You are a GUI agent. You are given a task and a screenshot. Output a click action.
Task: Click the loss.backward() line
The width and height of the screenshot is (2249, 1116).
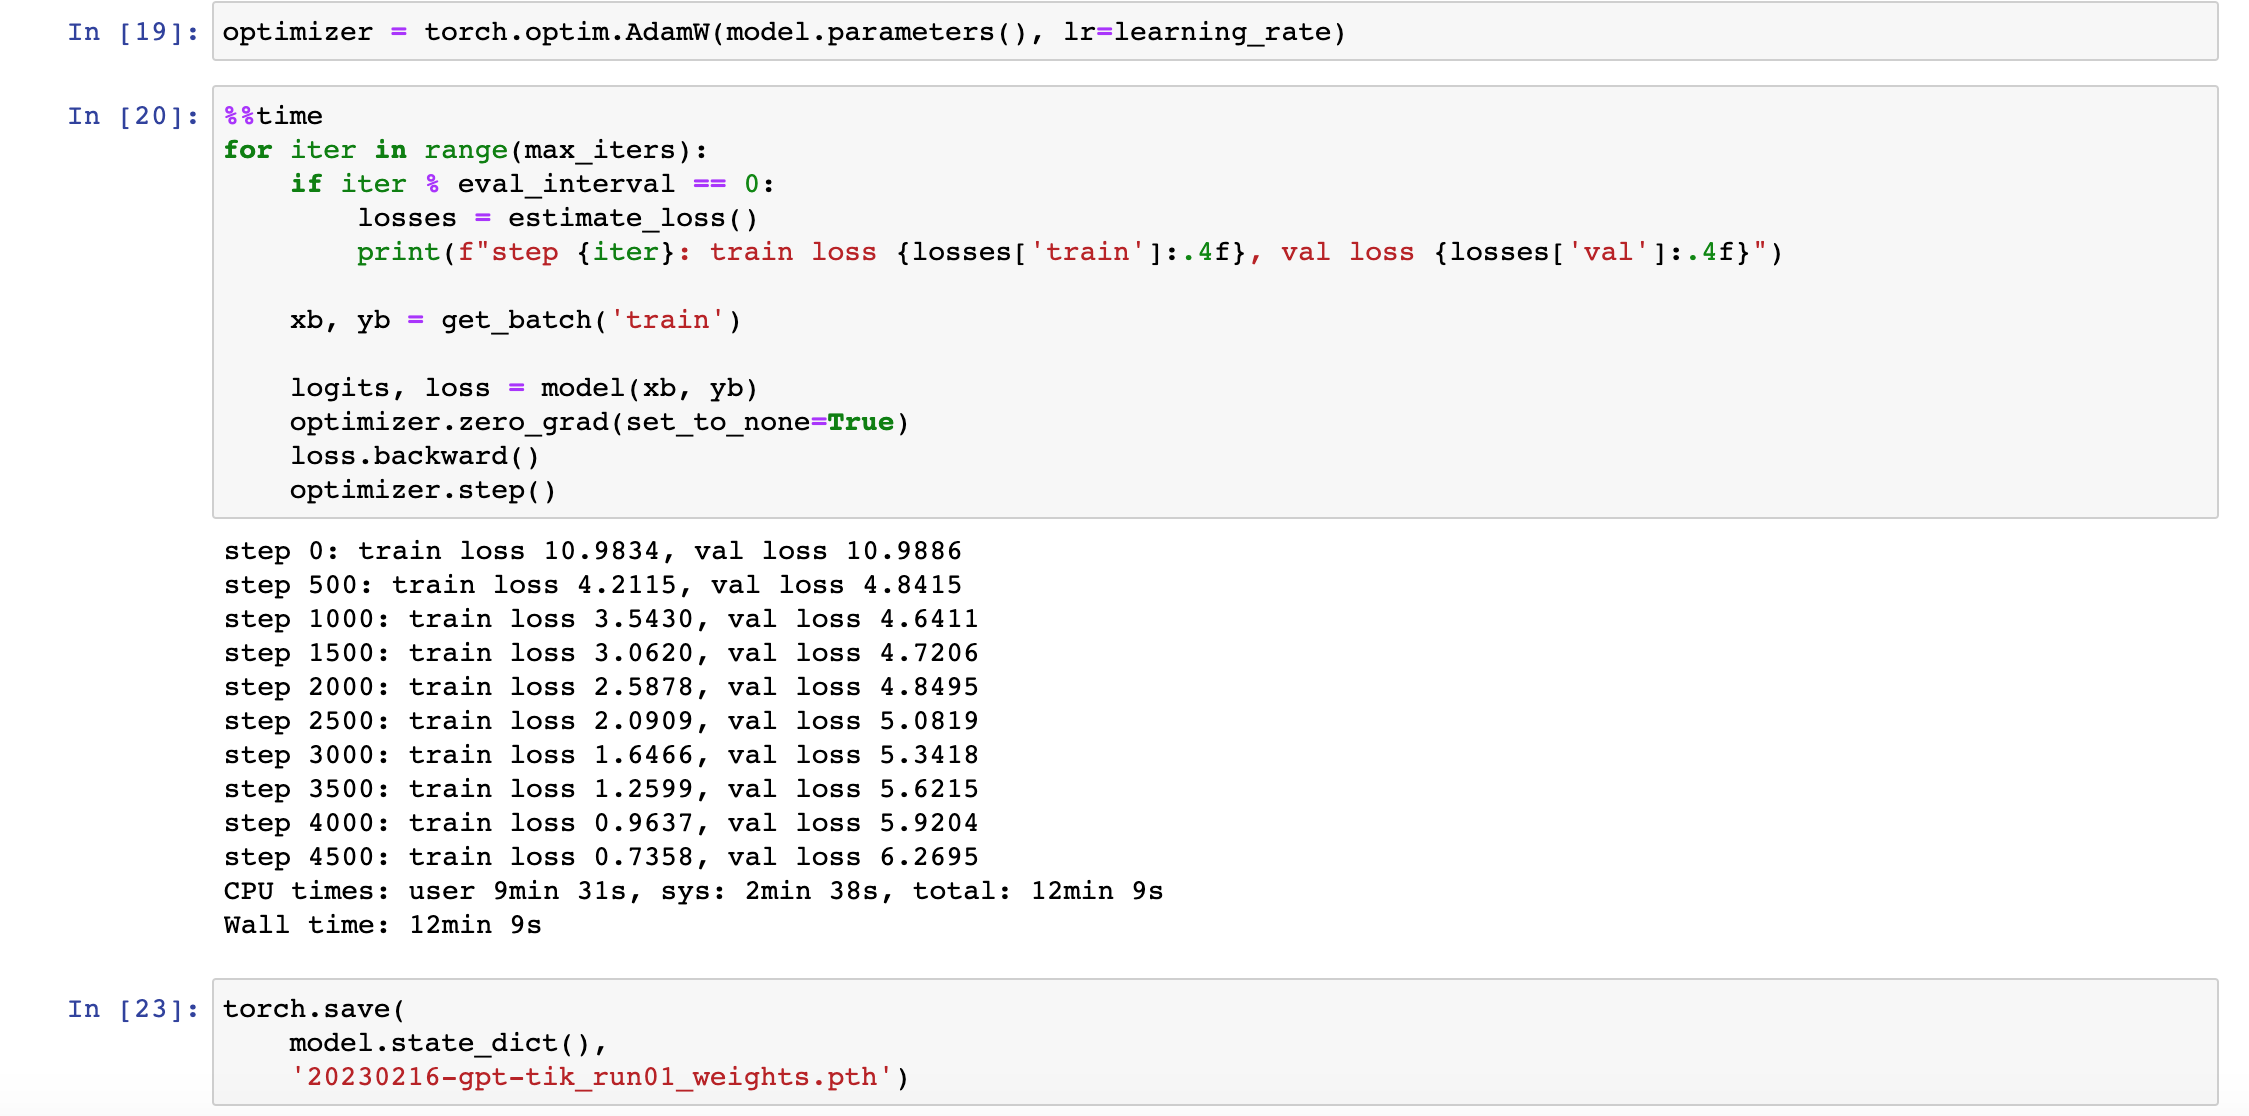(415, 456)
